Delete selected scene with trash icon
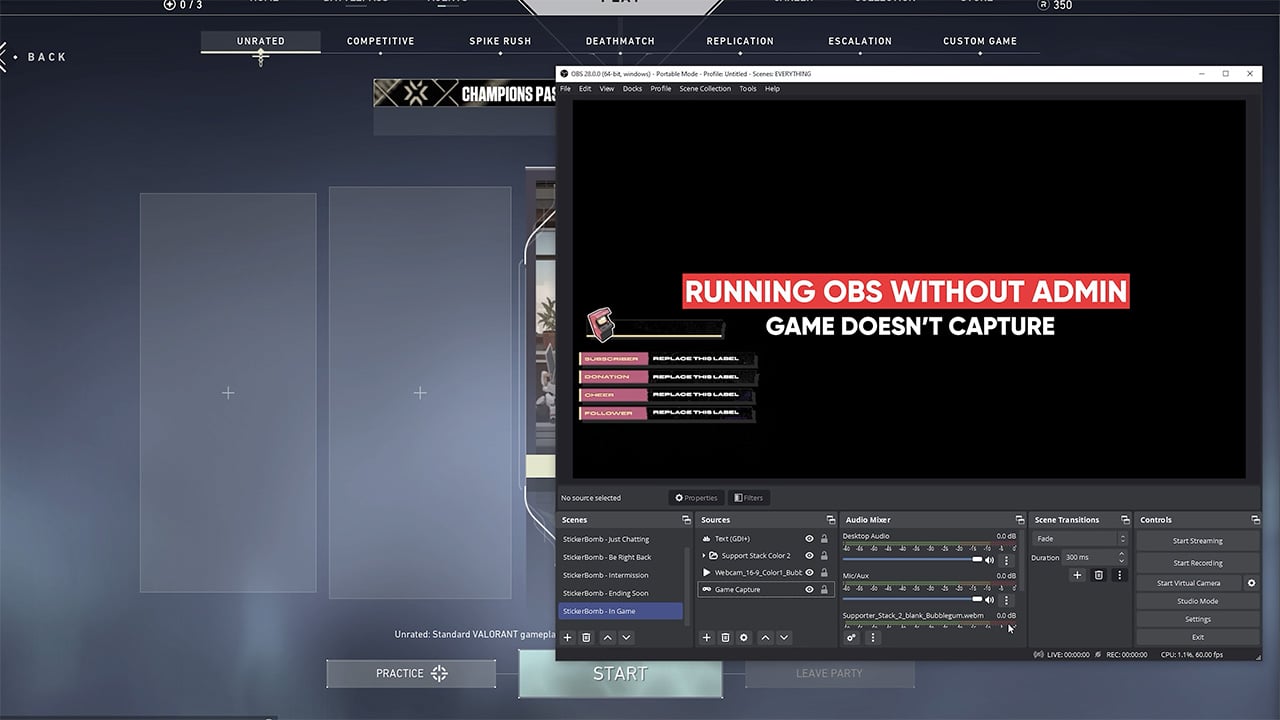1280x720 pixels. pos(587,637)
